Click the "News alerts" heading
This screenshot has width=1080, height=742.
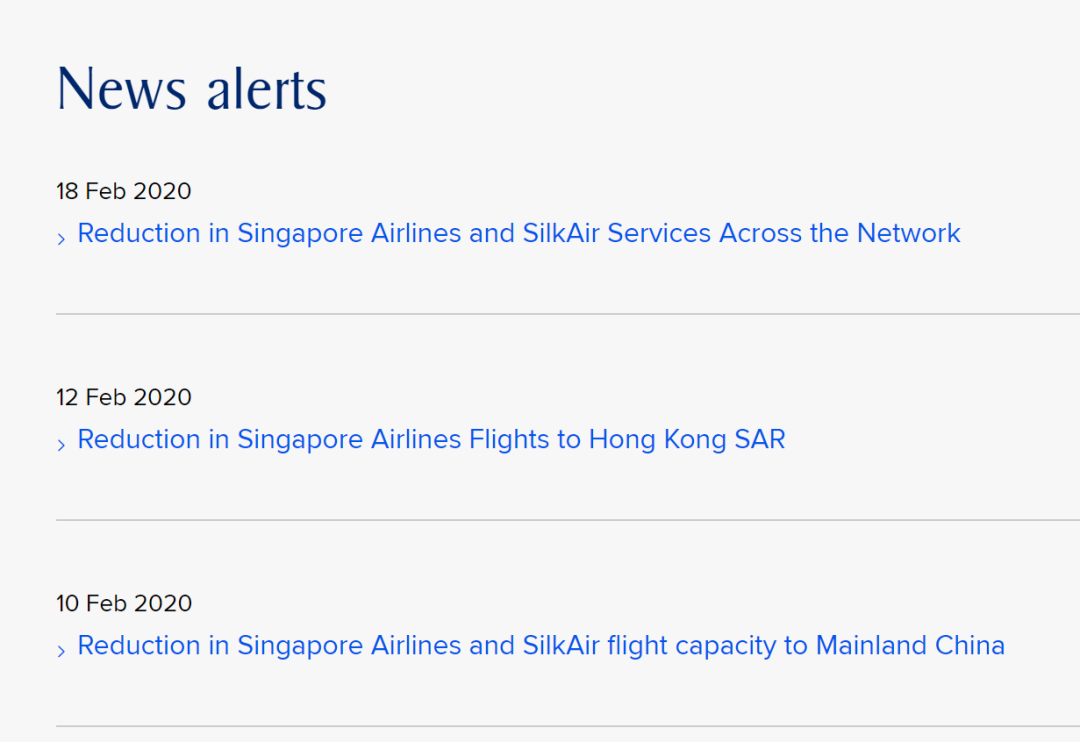click(x=192, y=89)
